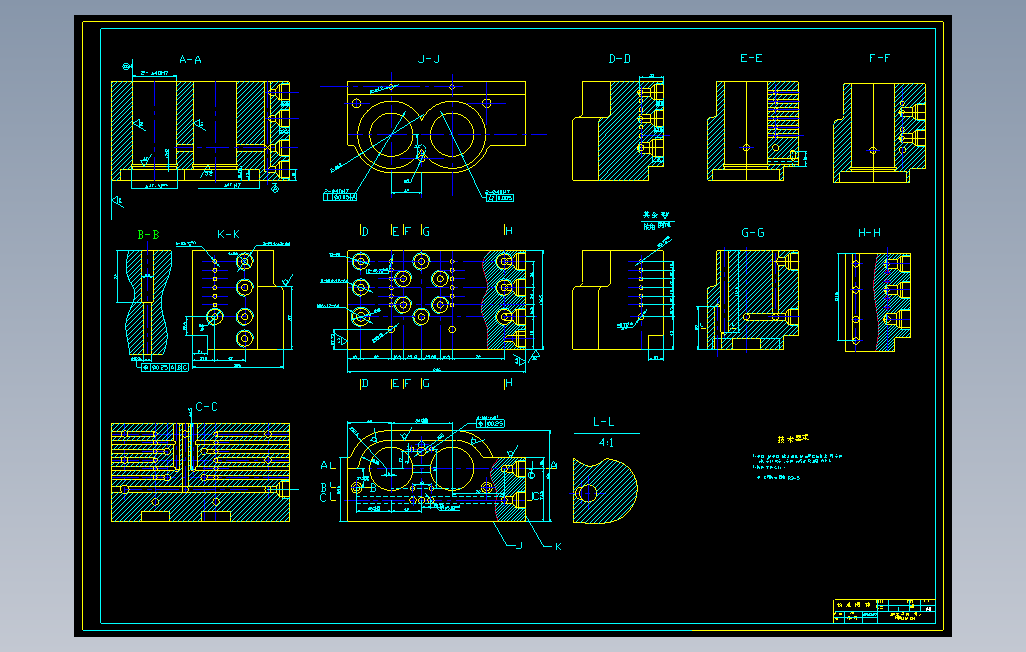Click the "E-E" section view title

click(x=751, y=58)
